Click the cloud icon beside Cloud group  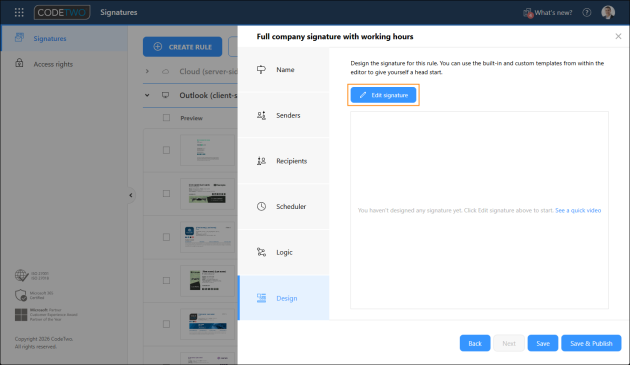tap(165, 72)
